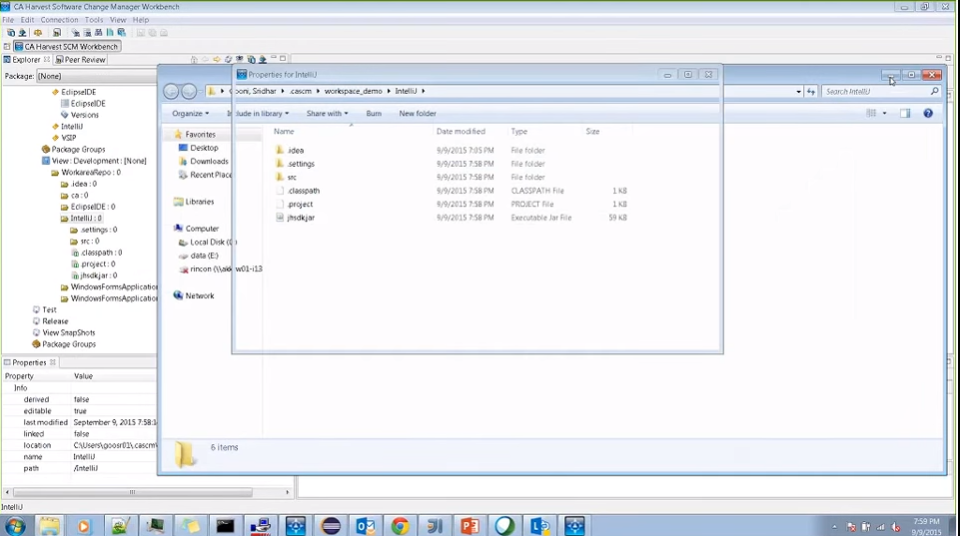
Task: Open the Help menu
Action: (x=141, y=20)
